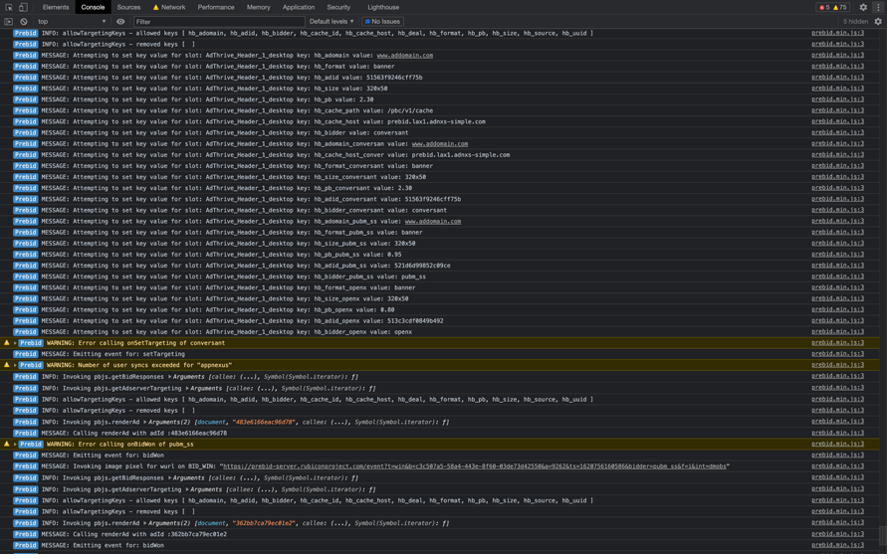Create a live expression via the eye icon
The height and width of the screenshot is (559, 892).
(121, 21)
